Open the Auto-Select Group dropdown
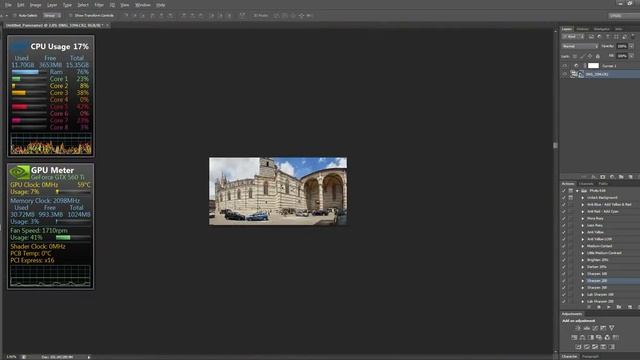 52,16
